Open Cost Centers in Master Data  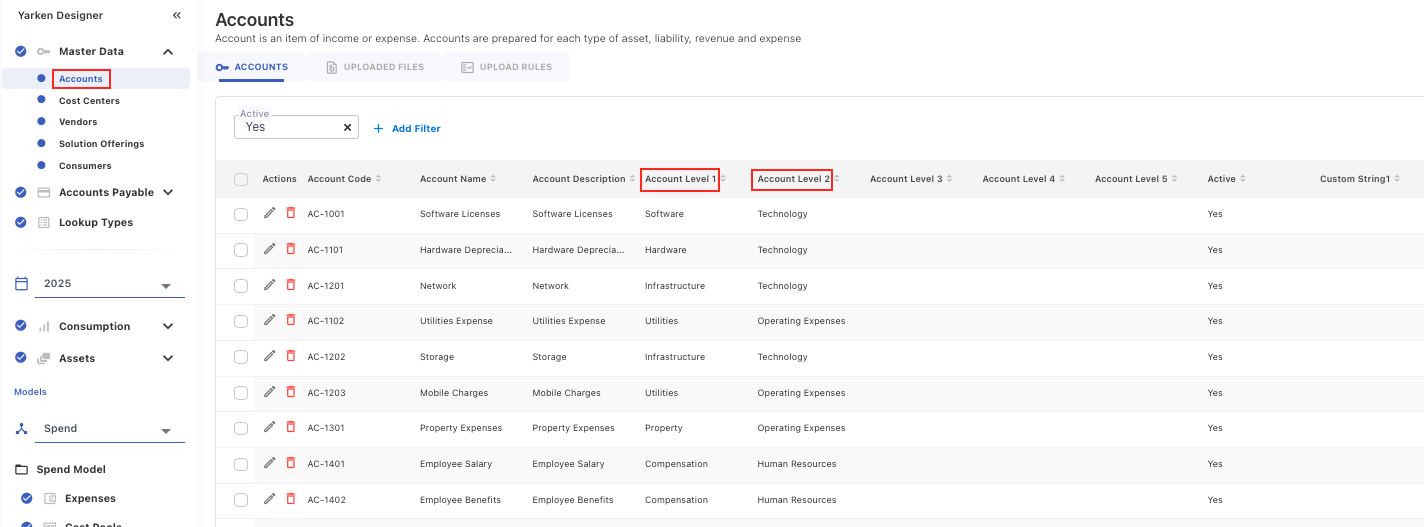coord(89,101)
